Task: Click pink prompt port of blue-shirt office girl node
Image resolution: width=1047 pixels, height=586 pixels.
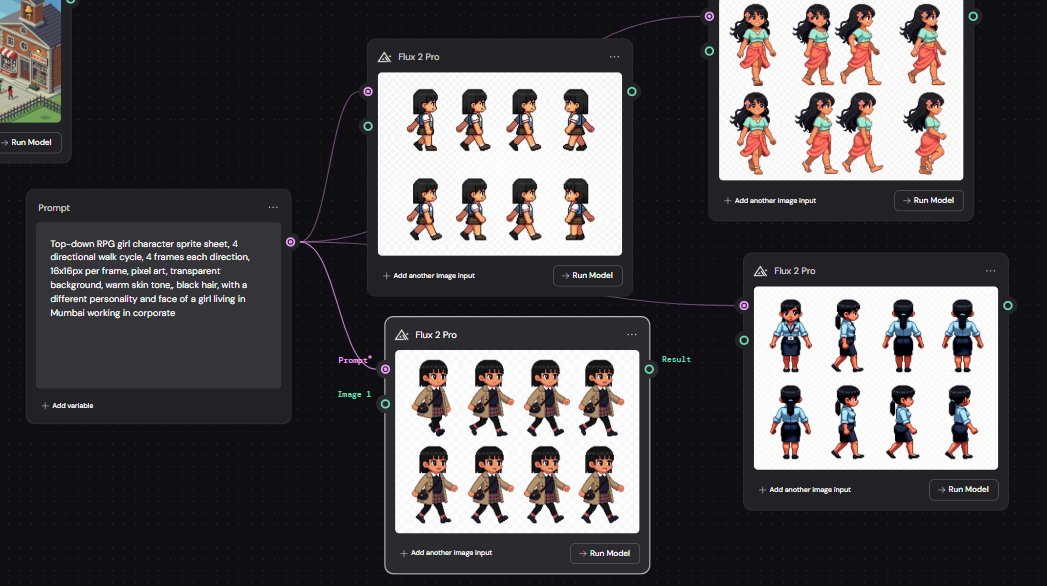Action: [744, 306]
